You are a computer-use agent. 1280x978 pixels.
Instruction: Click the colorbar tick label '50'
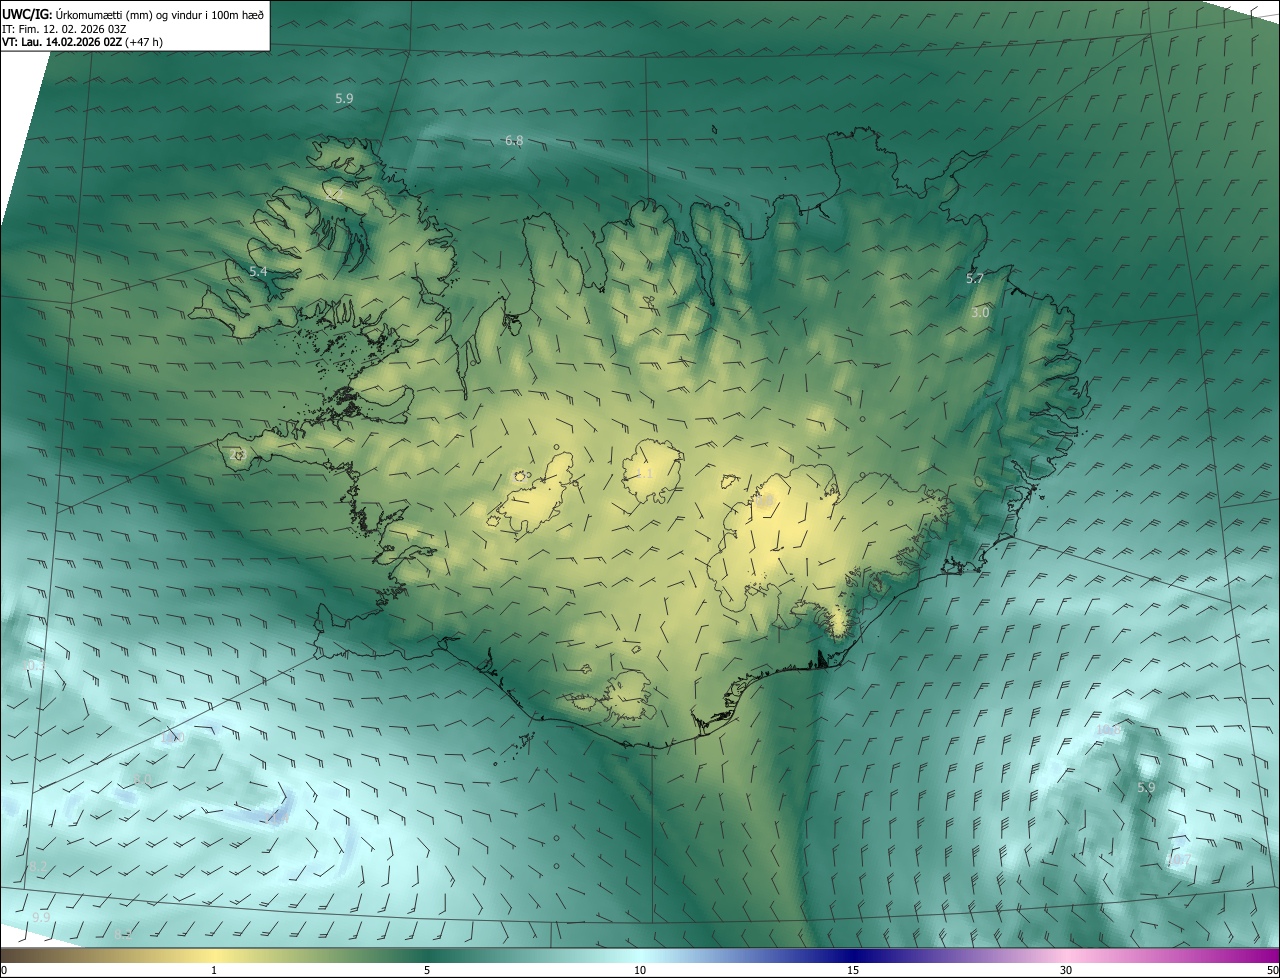[x=1272, y=970]
